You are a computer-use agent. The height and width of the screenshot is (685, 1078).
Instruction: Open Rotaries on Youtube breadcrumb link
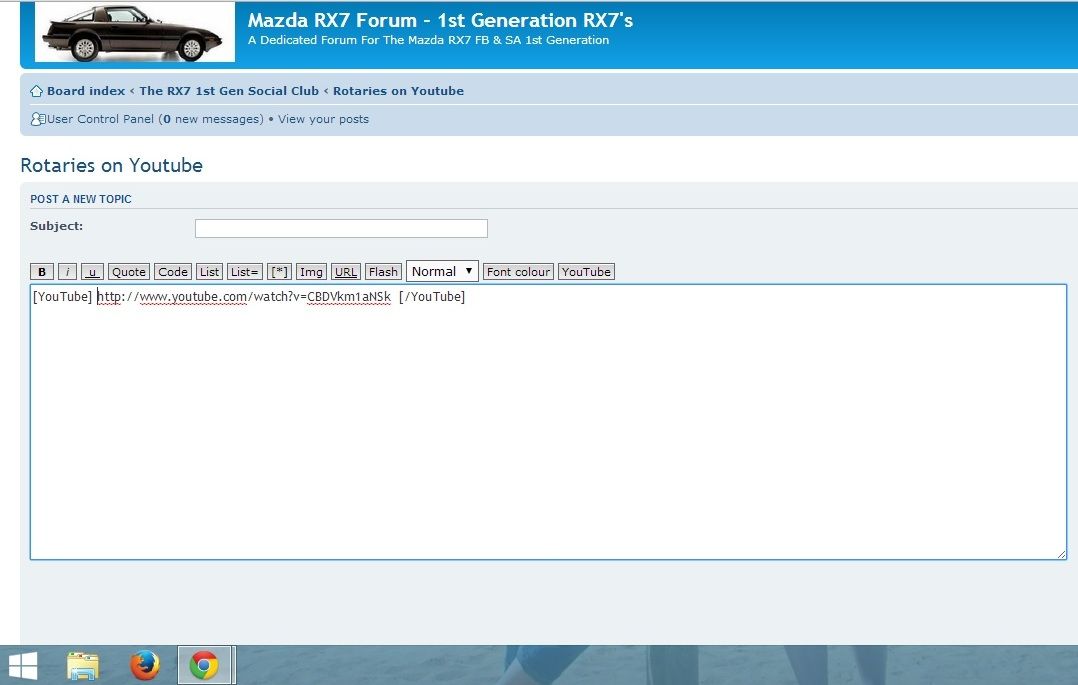pos(398,91)
